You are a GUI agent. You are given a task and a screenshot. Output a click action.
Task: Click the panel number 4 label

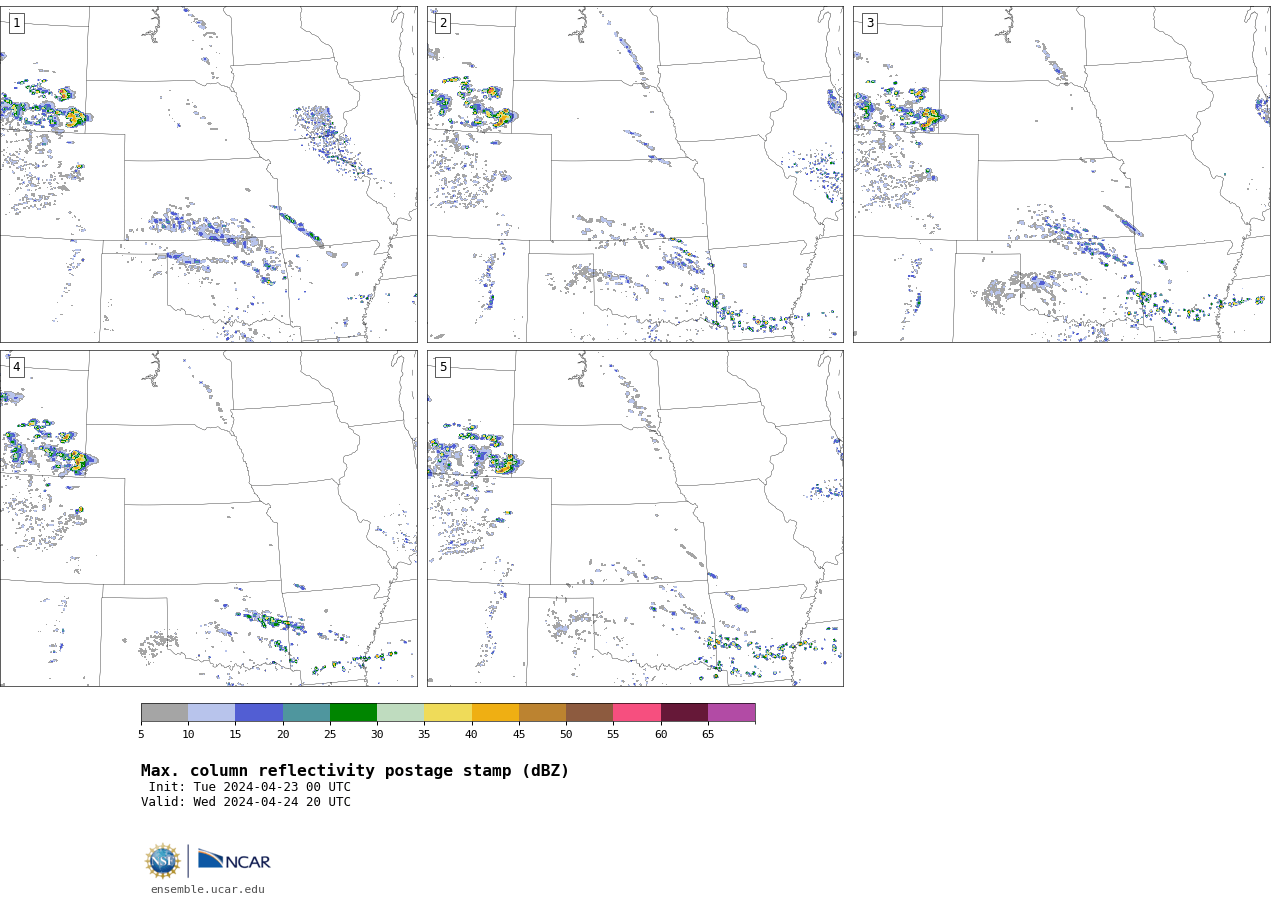tap(16, 367)
